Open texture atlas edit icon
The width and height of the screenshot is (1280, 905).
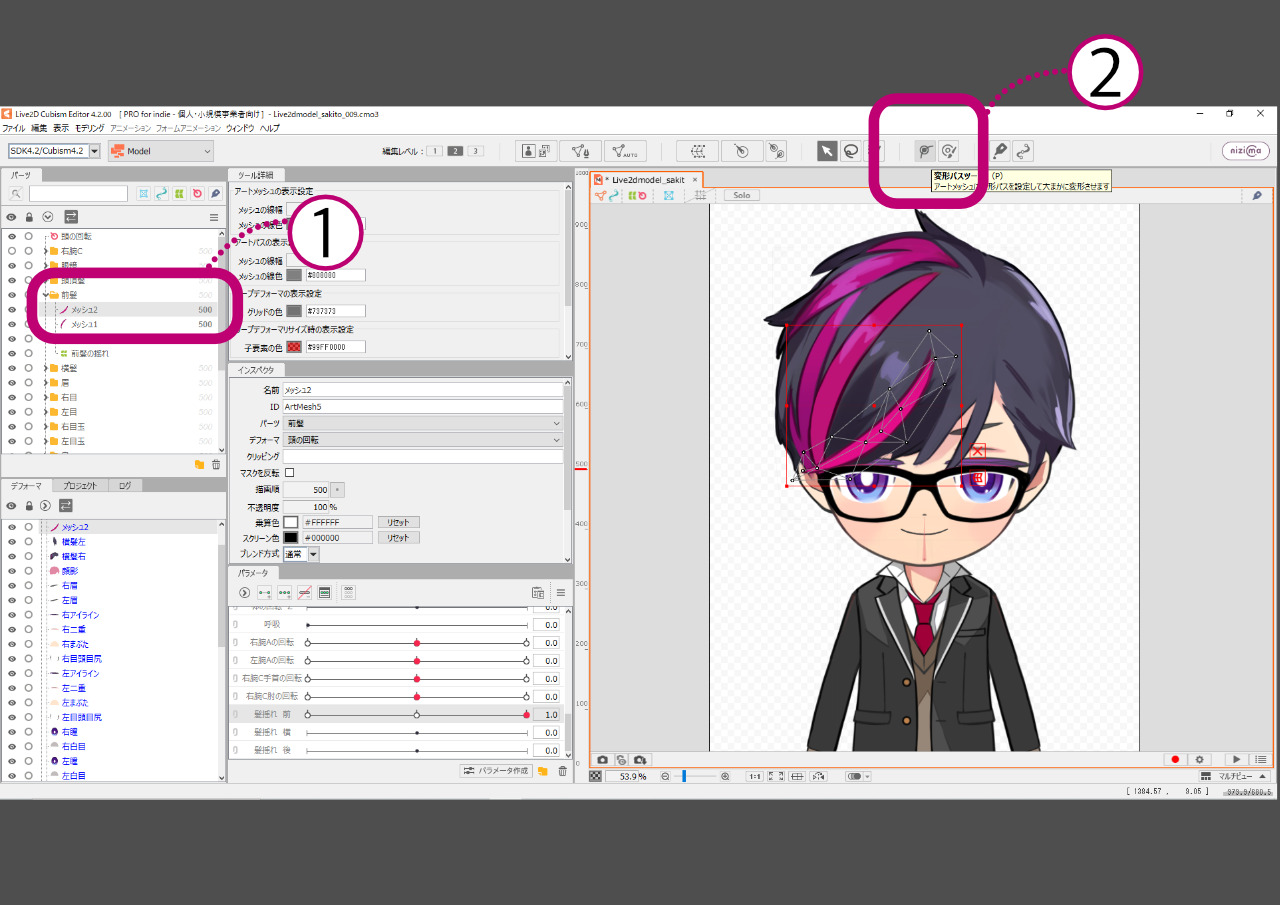537,151
